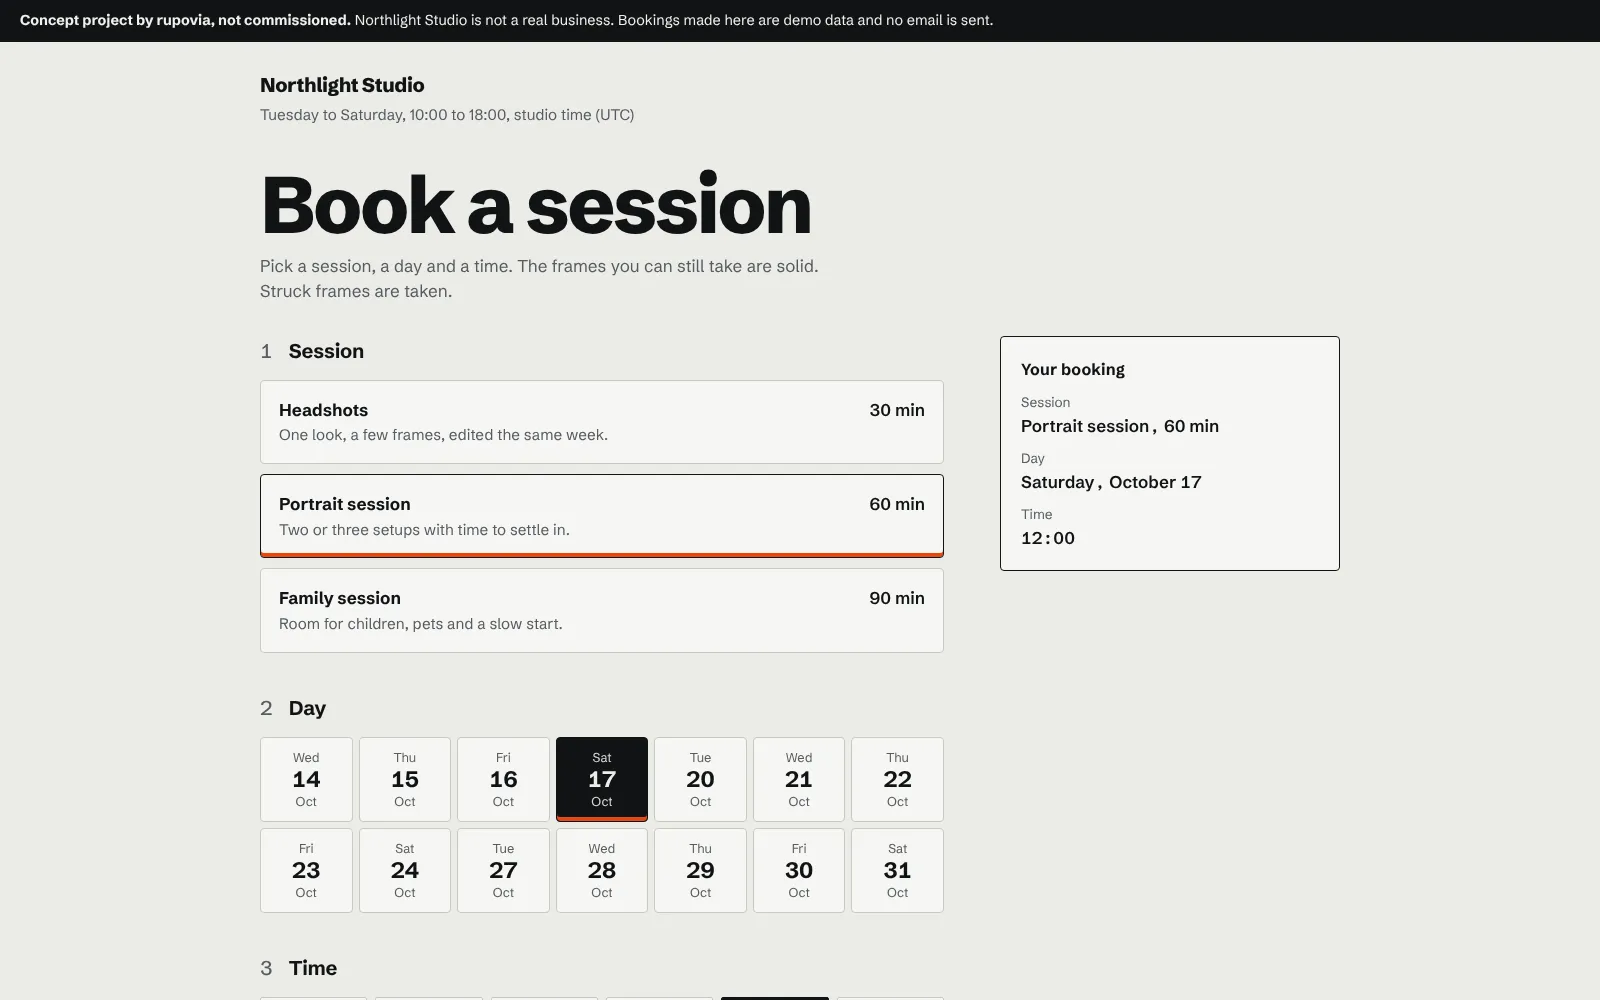Click the "Book a session" headline
The width and height of the screenshot is (1600, 1000).
click(536, 205)
